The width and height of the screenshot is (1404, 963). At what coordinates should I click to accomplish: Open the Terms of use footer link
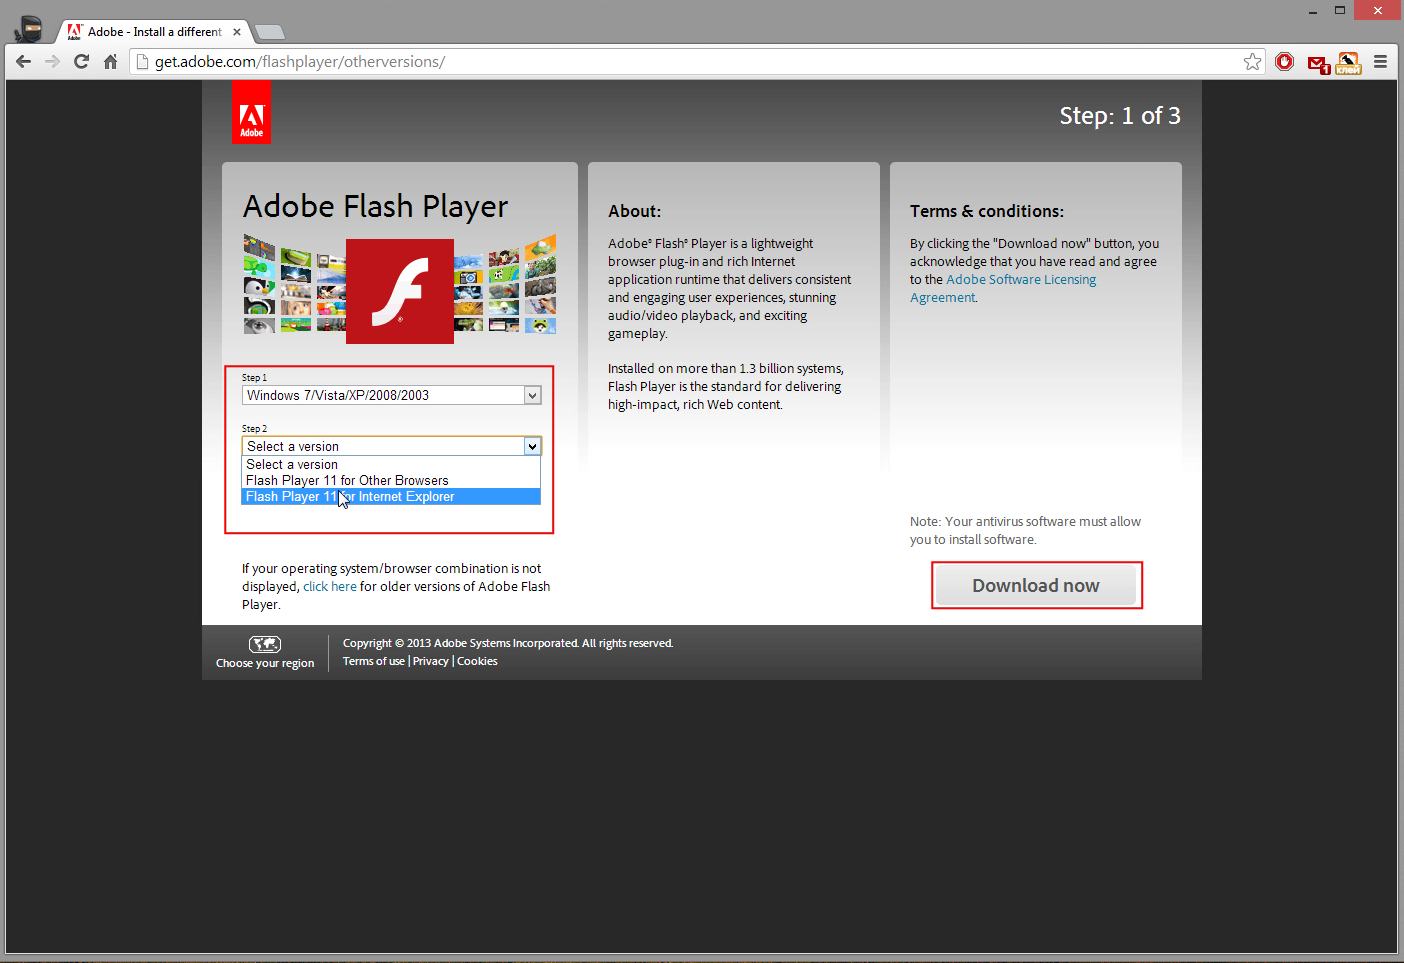[x=373, y=660]
